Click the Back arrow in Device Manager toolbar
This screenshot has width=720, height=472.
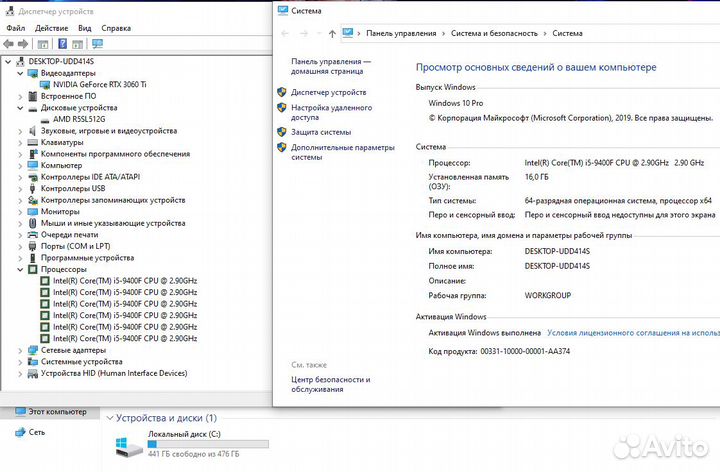[8, 44]
